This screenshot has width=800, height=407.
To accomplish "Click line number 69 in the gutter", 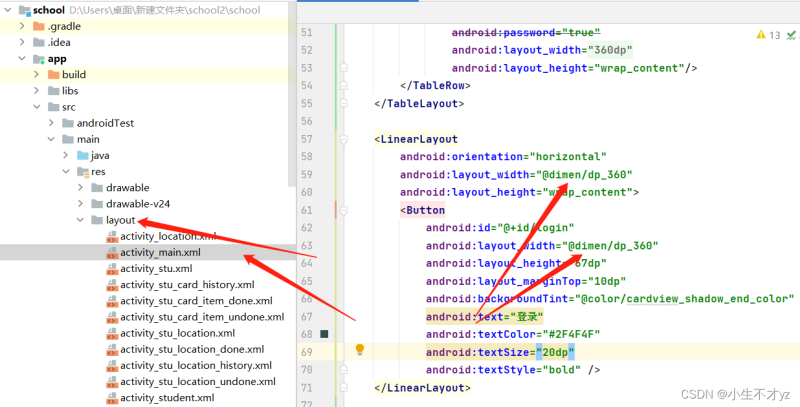I will [307, 352].
